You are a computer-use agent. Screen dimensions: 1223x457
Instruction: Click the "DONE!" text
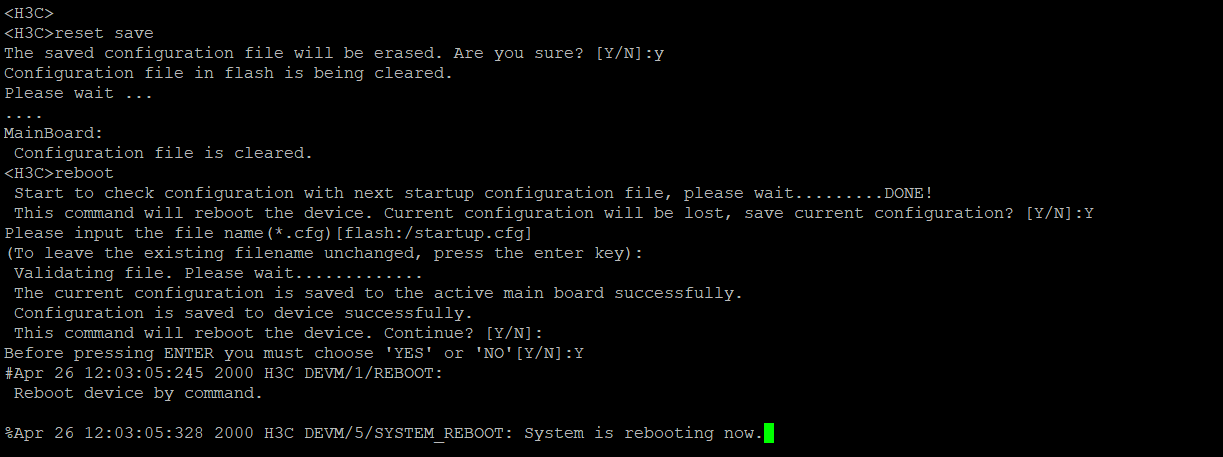tap(908, 193)
